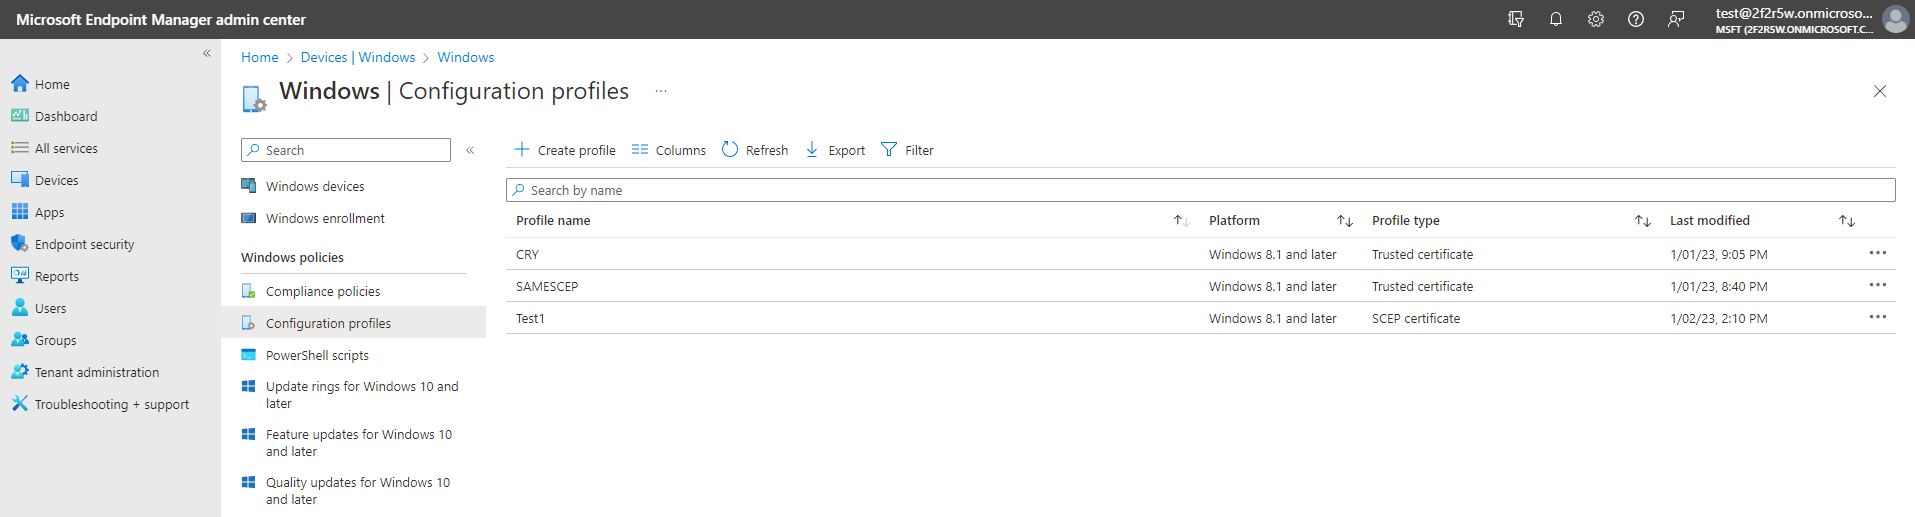The width and height of the screenshot is (1915, 517).
Task: Sort by Profile name column arrows
Action: (x=1181, y=220)
